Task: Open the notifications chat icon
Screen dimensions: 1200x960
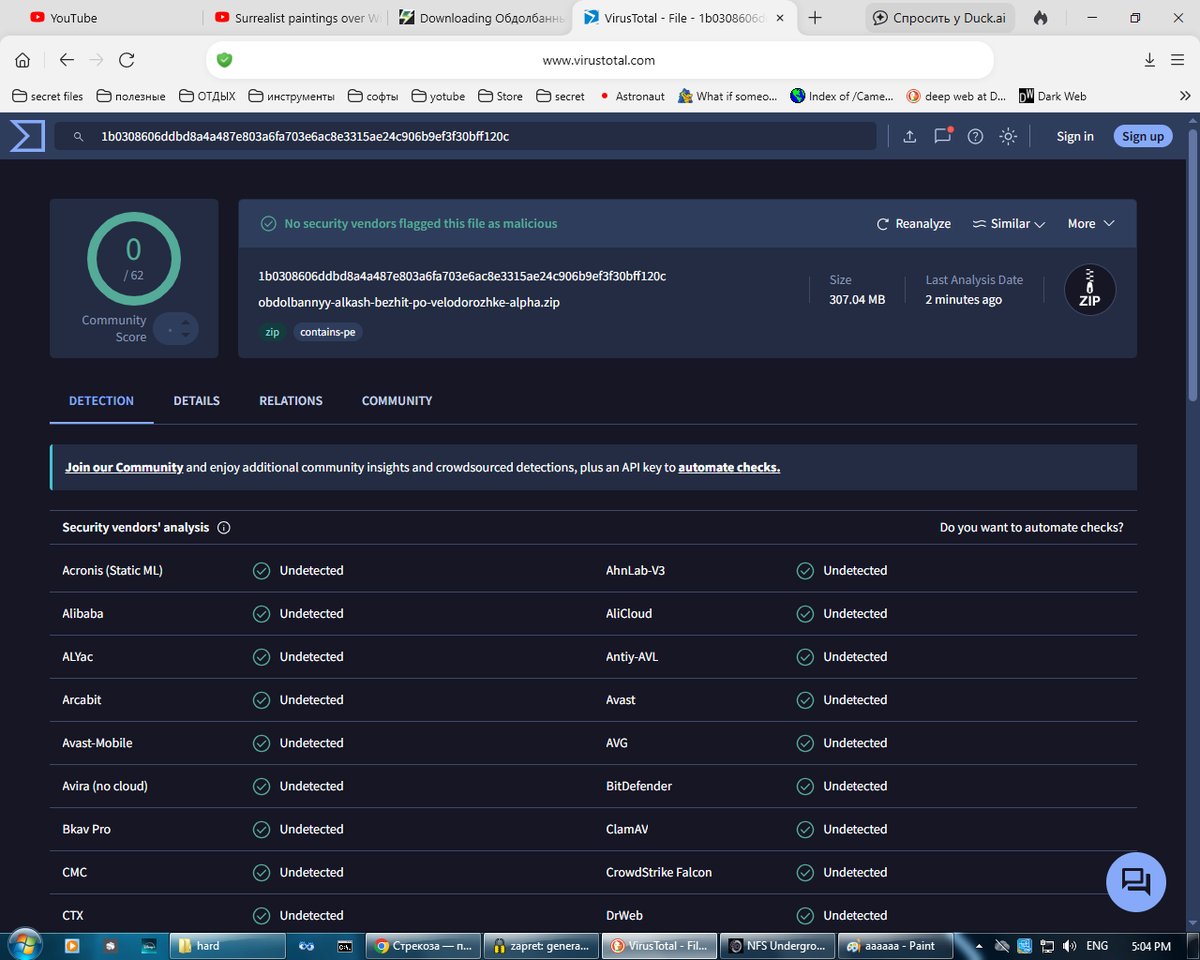Action: 943,136
